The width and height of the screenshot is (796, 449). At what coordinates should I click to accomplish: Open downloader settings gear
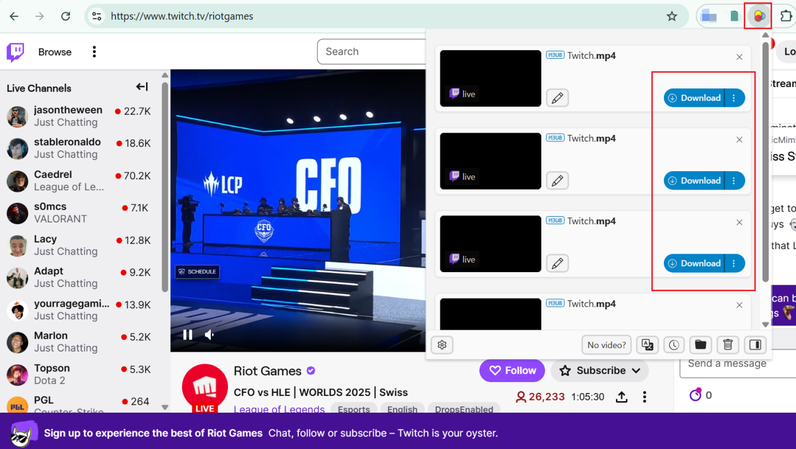click(x=442, y=345)
